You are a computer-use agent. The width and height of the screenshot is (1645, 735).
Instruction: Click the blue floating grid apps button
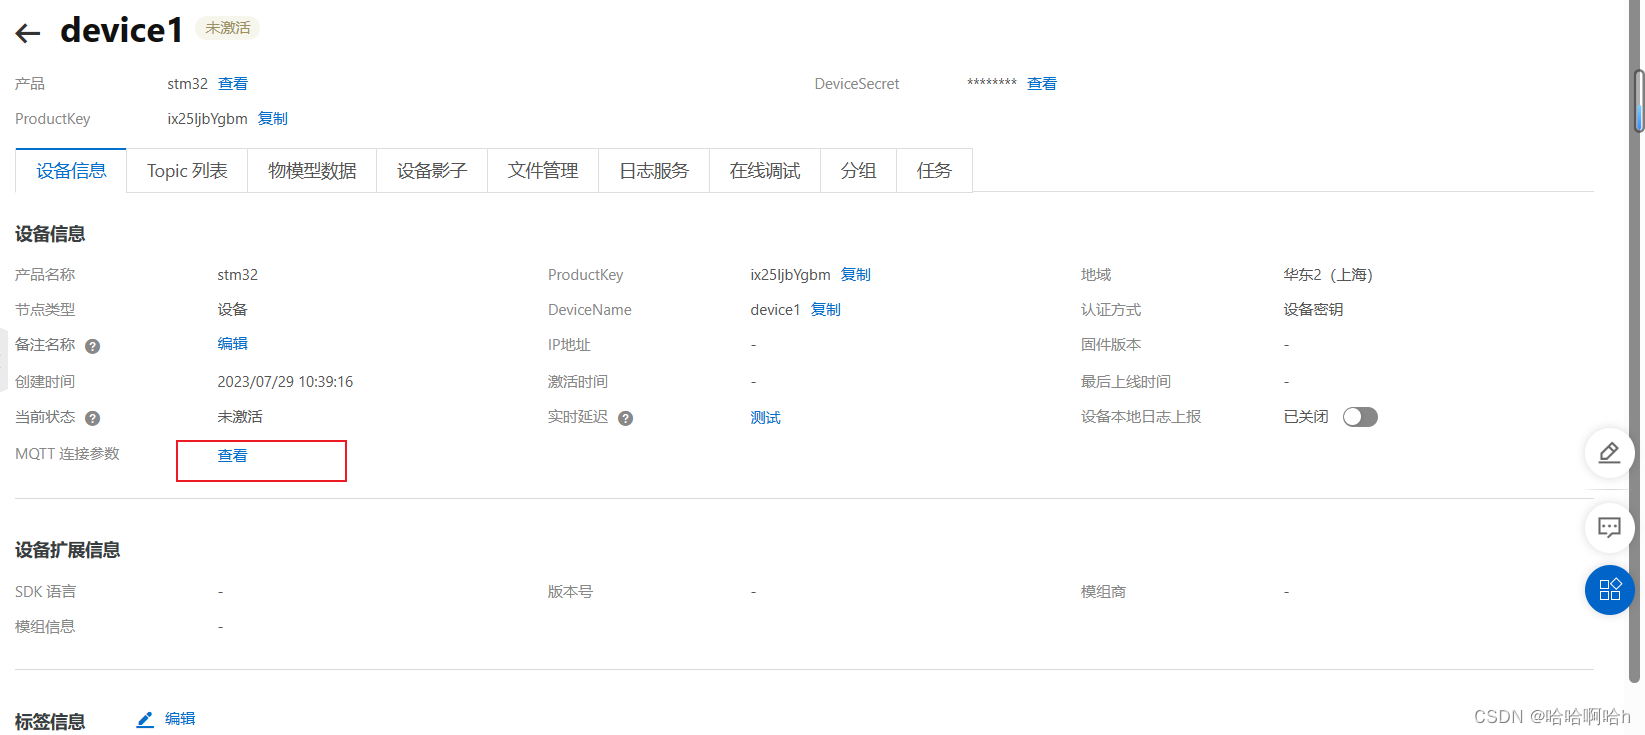[x=1609, y=590]
